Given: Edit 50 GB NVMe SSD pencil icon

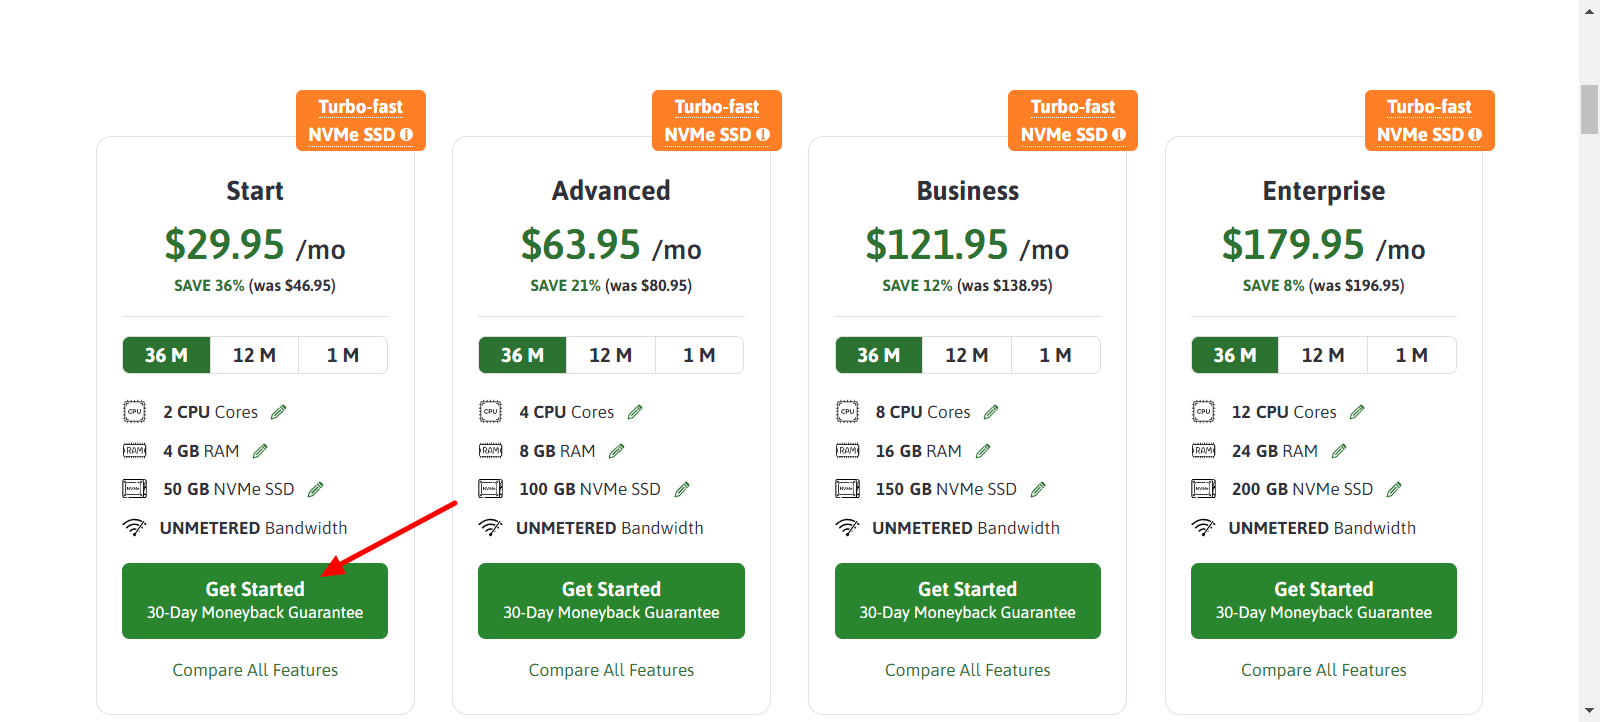Looking at the screenshot, I should [x=316, y=489].
